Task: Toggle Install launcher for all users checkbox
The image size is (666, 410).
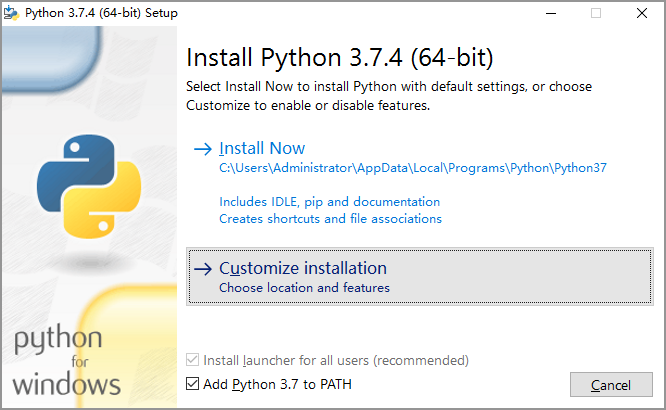Action: coord(193,360)
